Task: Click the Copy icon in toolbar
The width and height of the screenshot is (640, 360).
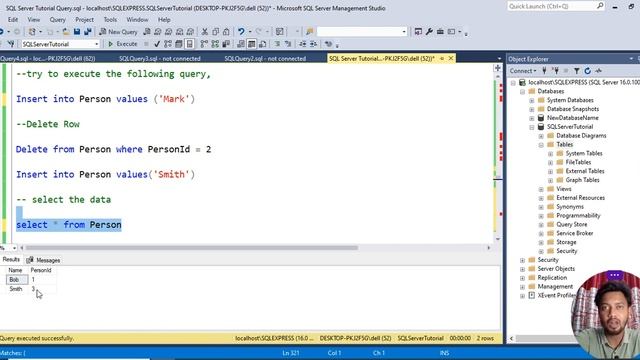Action: 216,31
